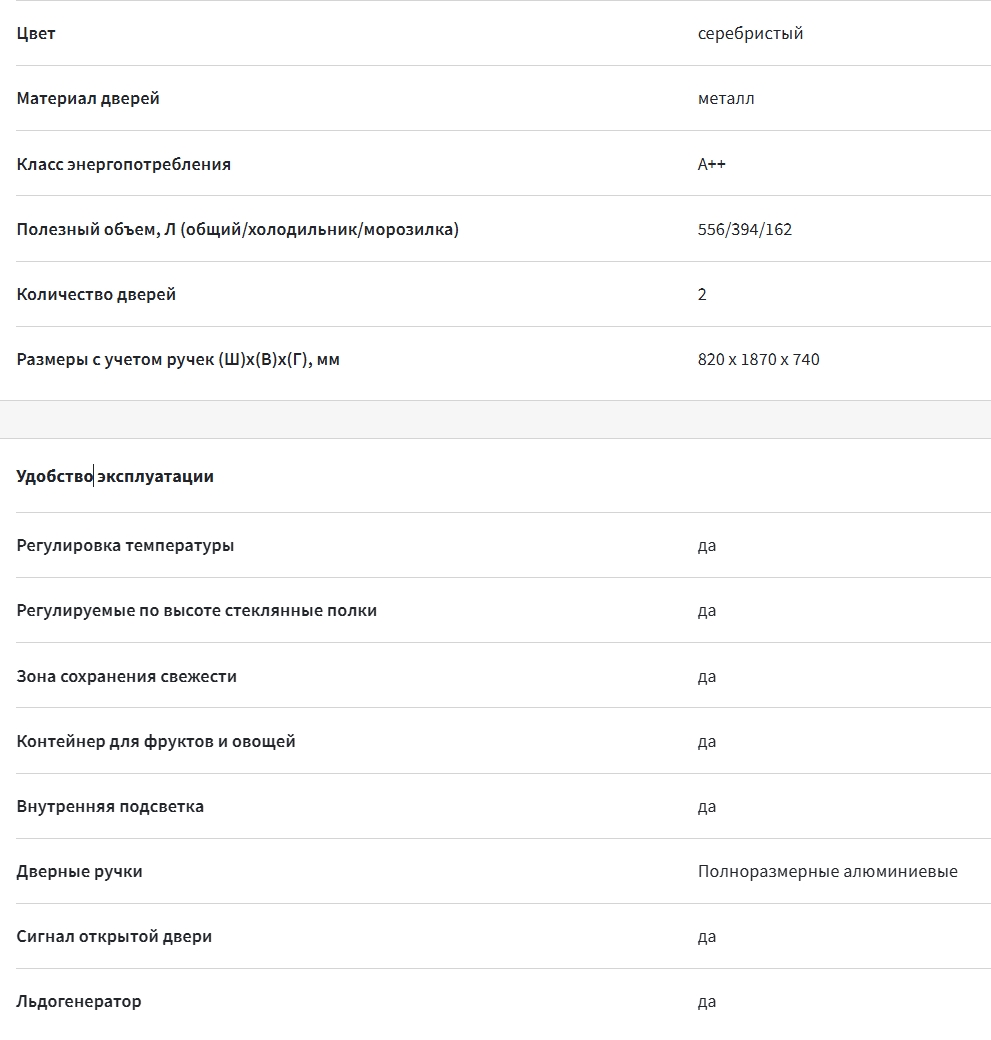Click 'Зона сохранения свежести' label
The image size is (991, 1040).
[127, 676]
